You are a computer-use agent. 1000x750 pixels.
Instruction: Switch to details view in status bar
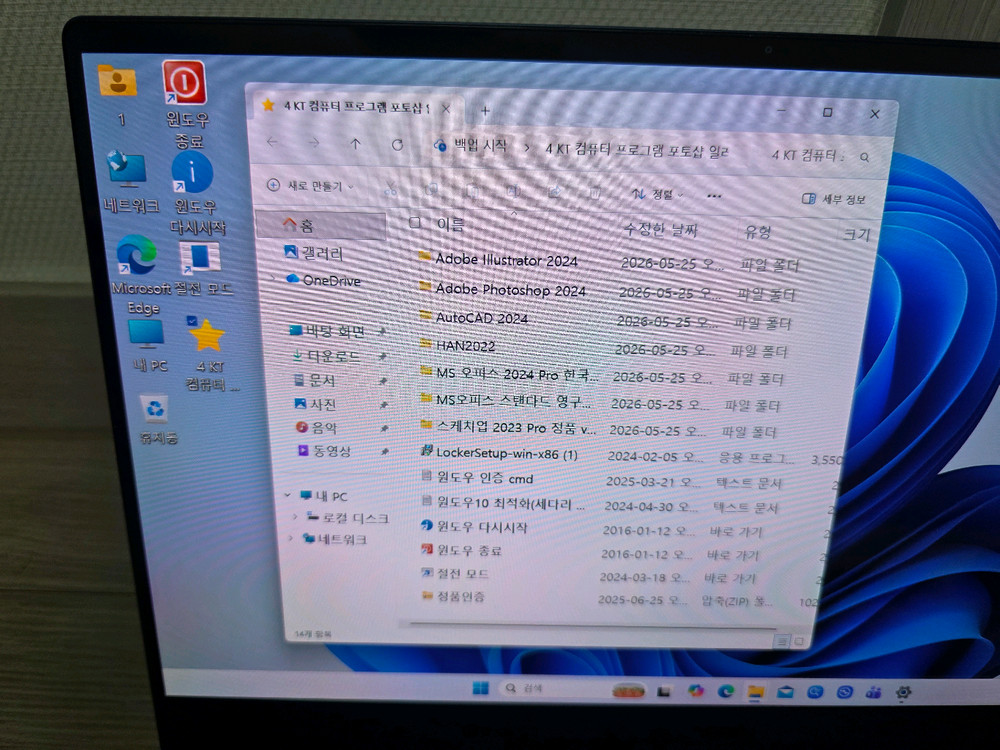782,641
